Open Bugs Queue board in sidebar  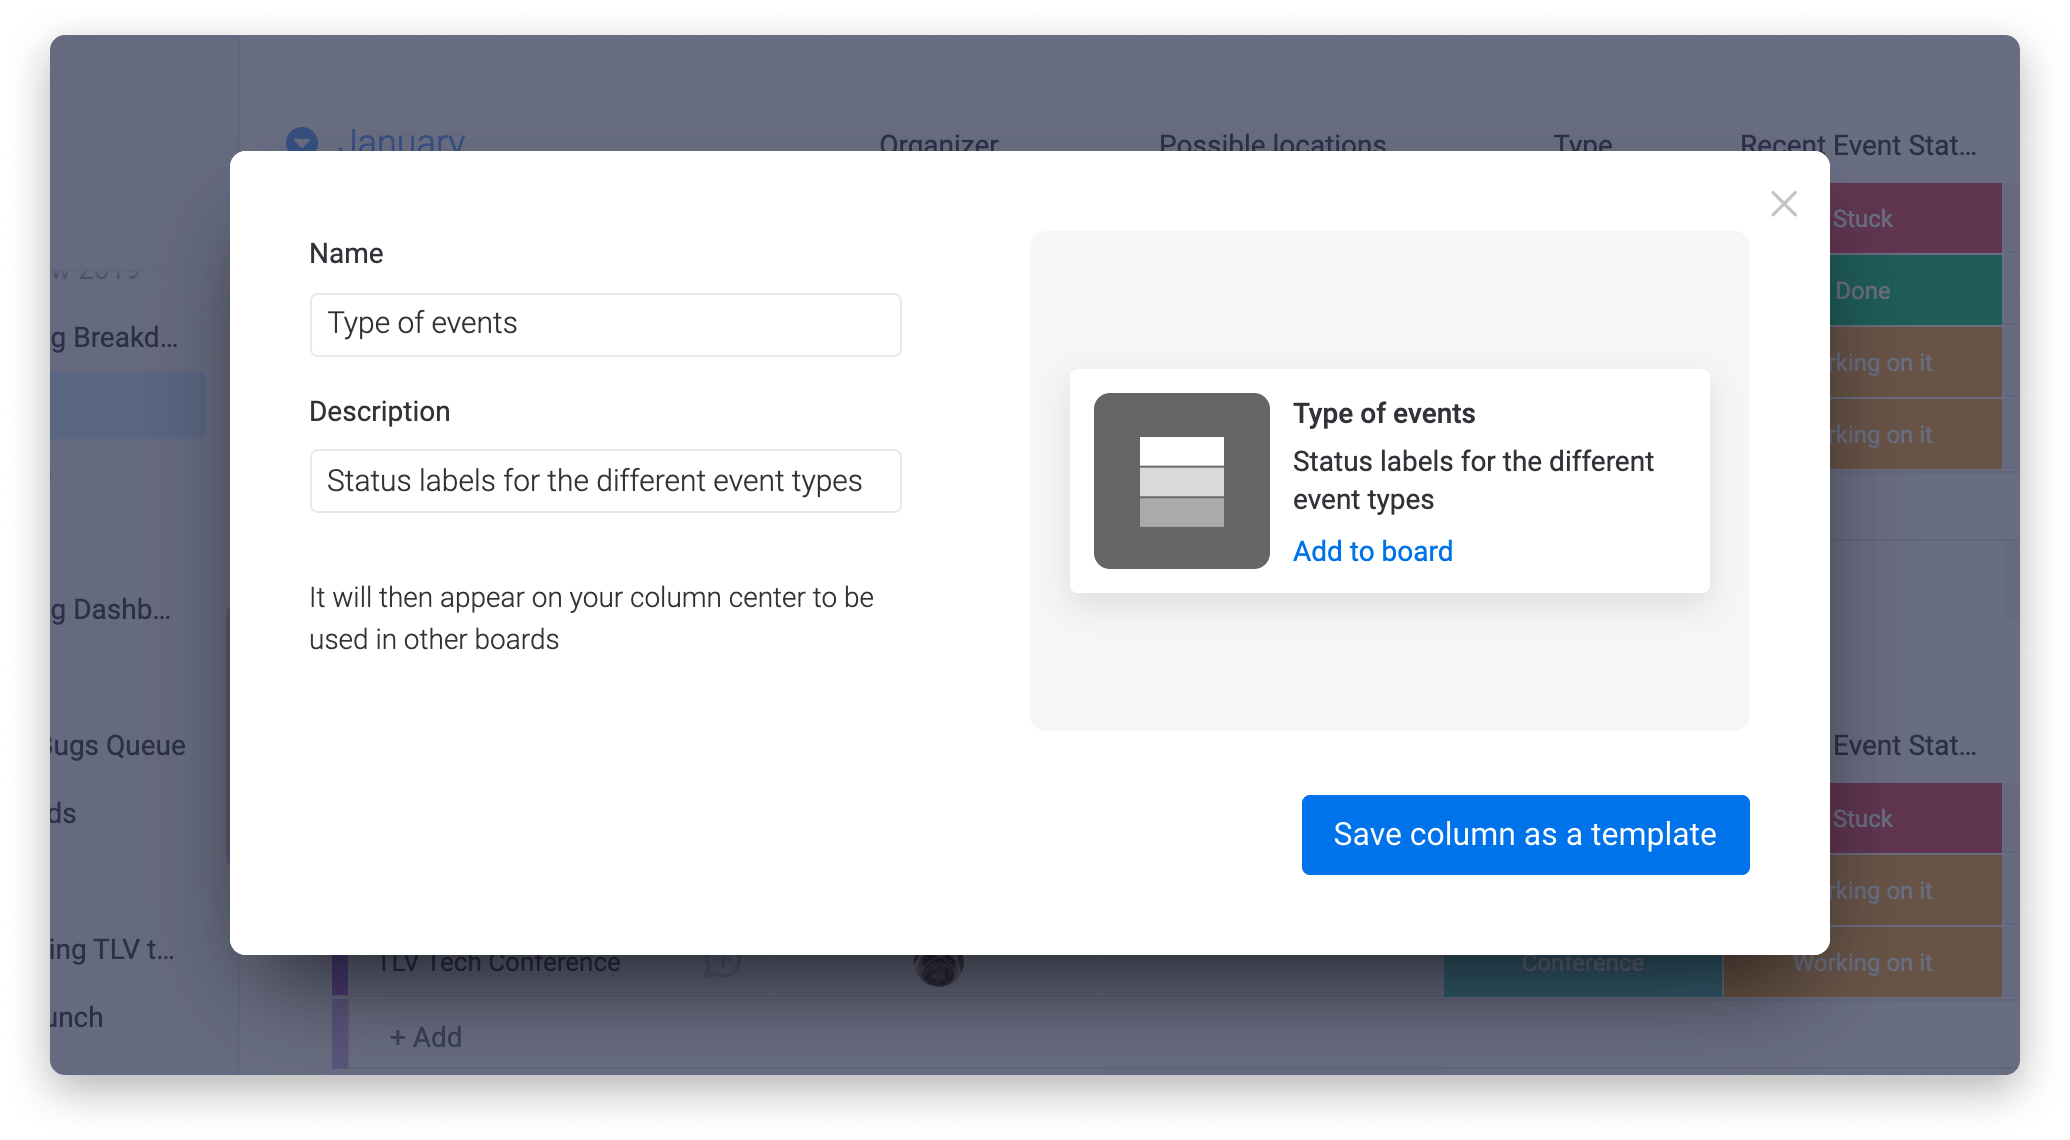click(x=118, y=746)
